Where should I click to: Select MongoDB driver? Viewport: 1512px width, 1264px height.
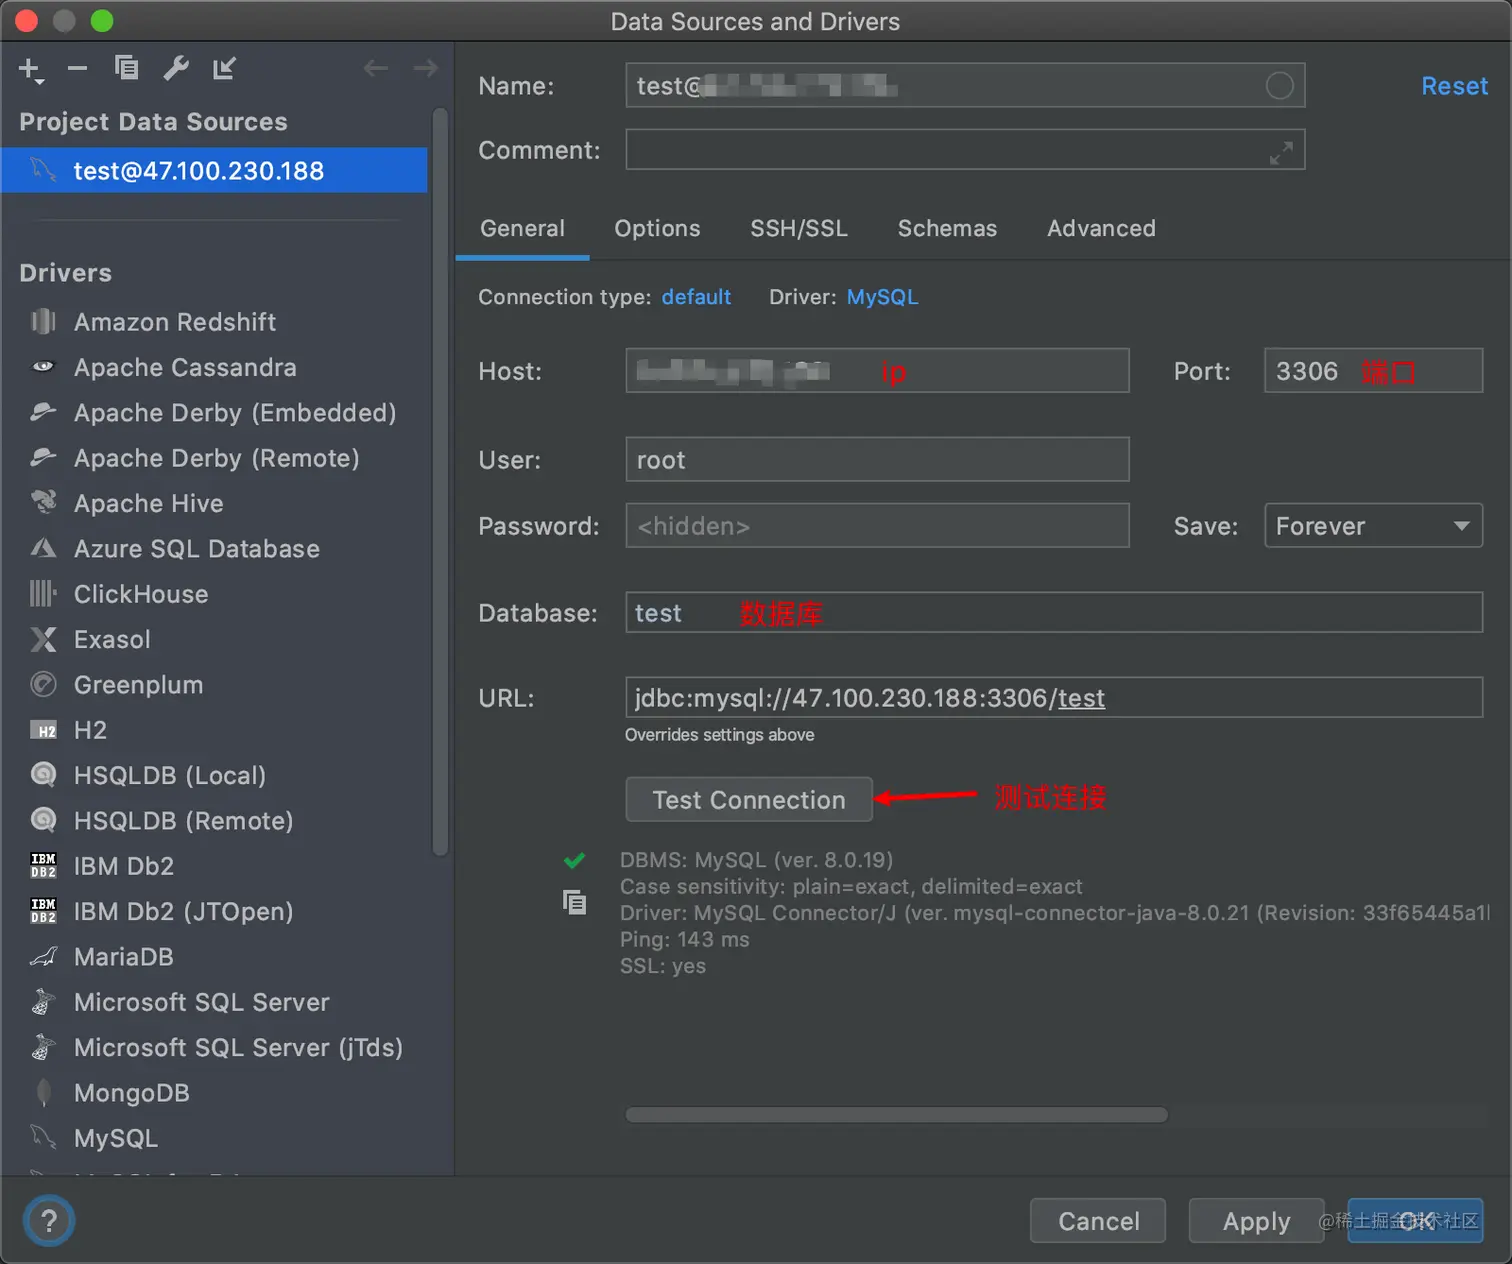[x=131, y=1093]
